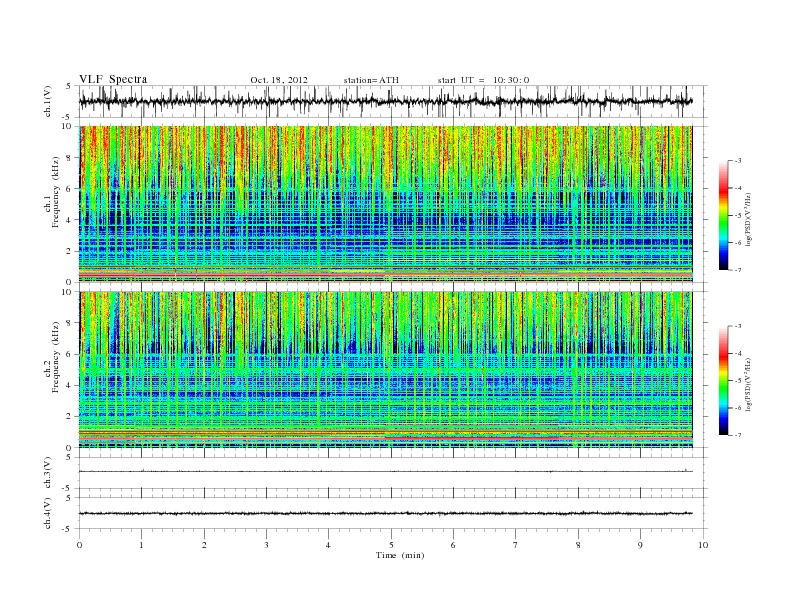
Task: Click the '6' tick label on time axis
Action: click(x=453, y=545)
